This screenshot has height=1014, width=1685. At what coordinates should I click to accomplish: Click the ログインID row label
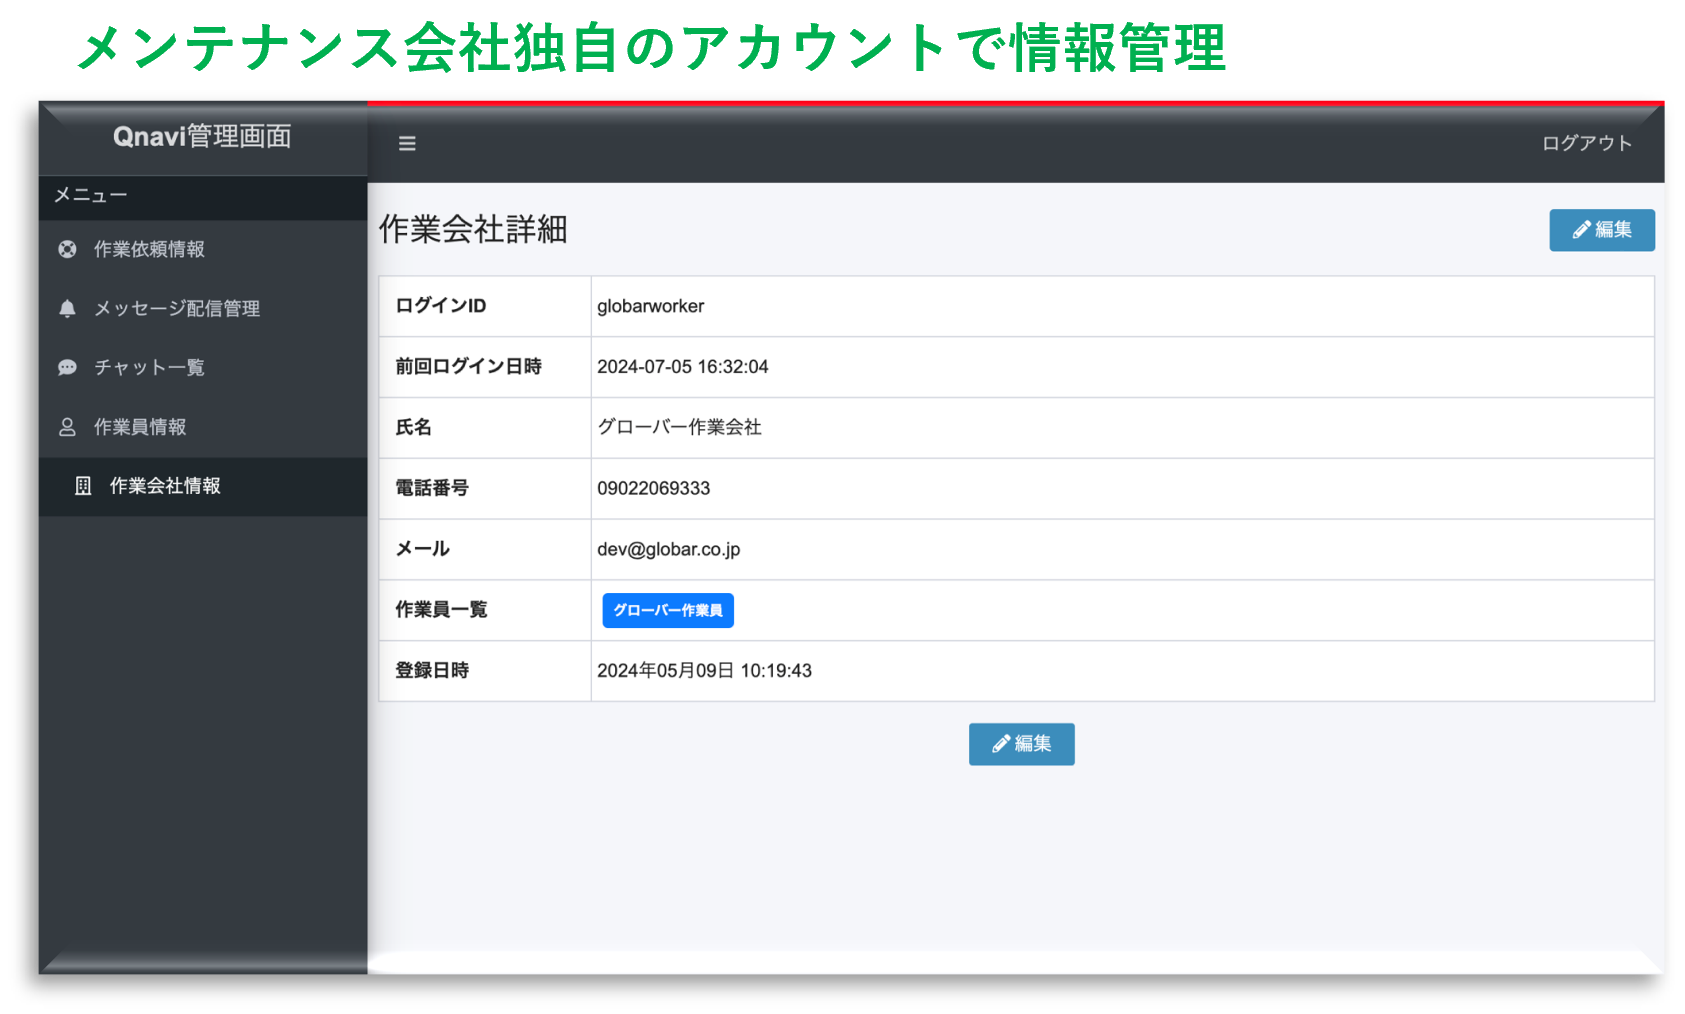coord(440,306)
